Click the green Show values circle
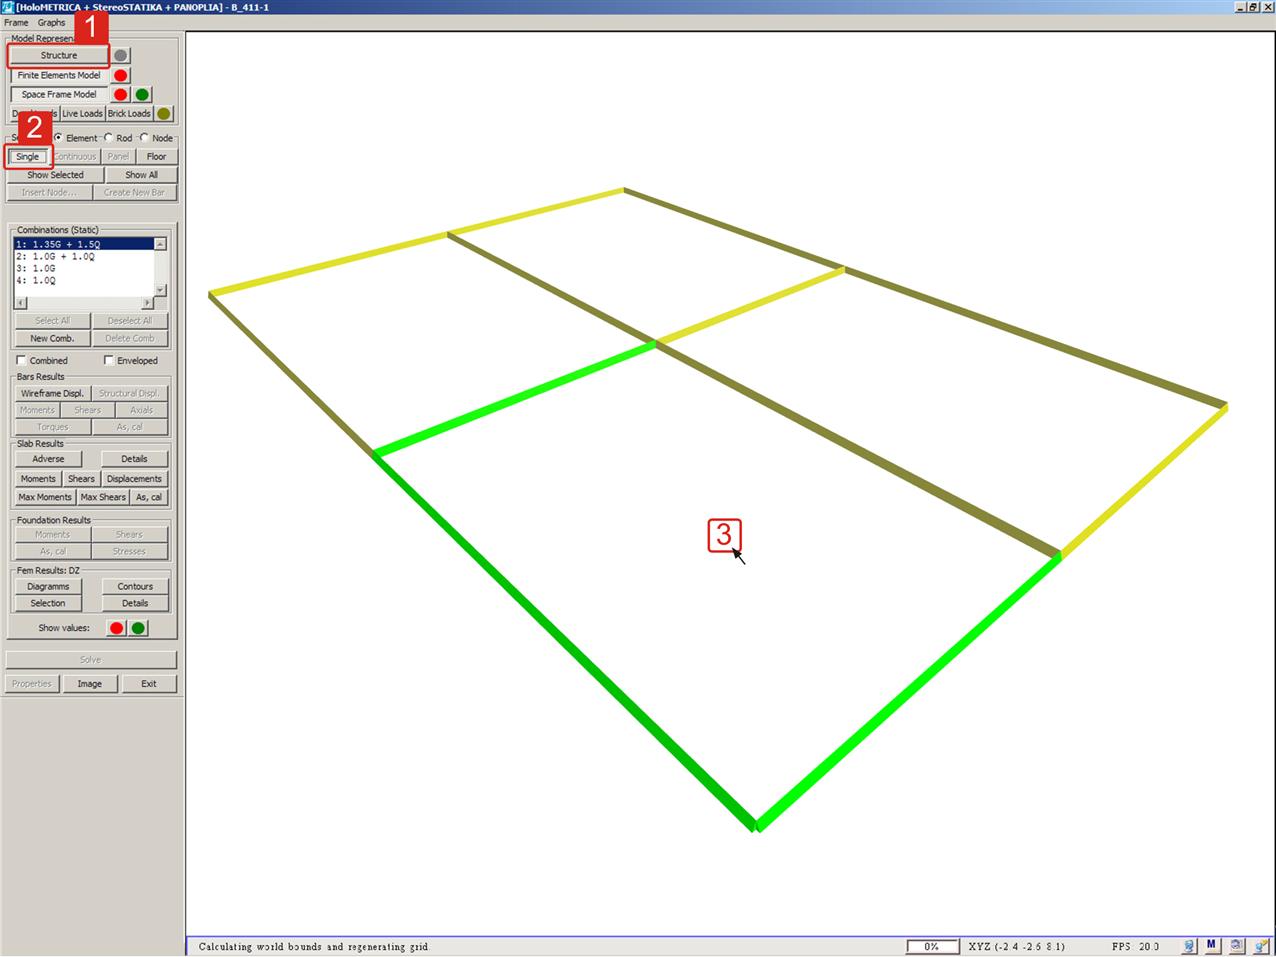 [x=139, y=628]
